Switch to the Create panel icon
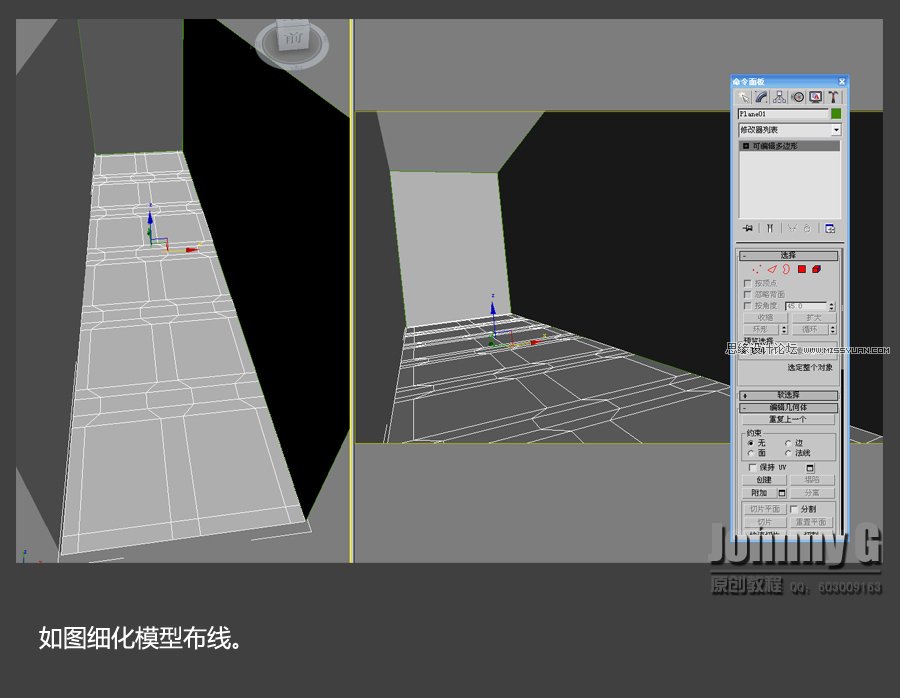Image resolution: width=900 pixels, height=698 pixels. (x=744, y=96)
